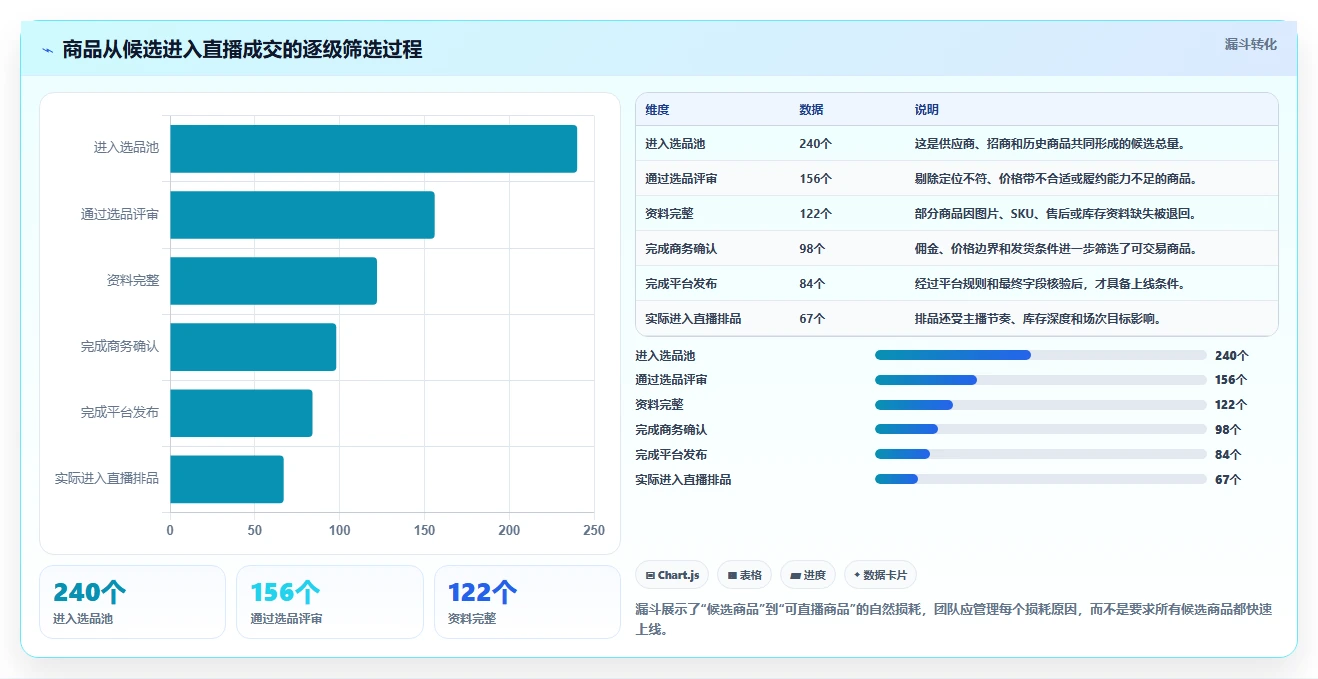Viewport: 1318px width, 679px height.
Task: Click the 进入选品池 progress bar
Action: tap(1041, 355)
